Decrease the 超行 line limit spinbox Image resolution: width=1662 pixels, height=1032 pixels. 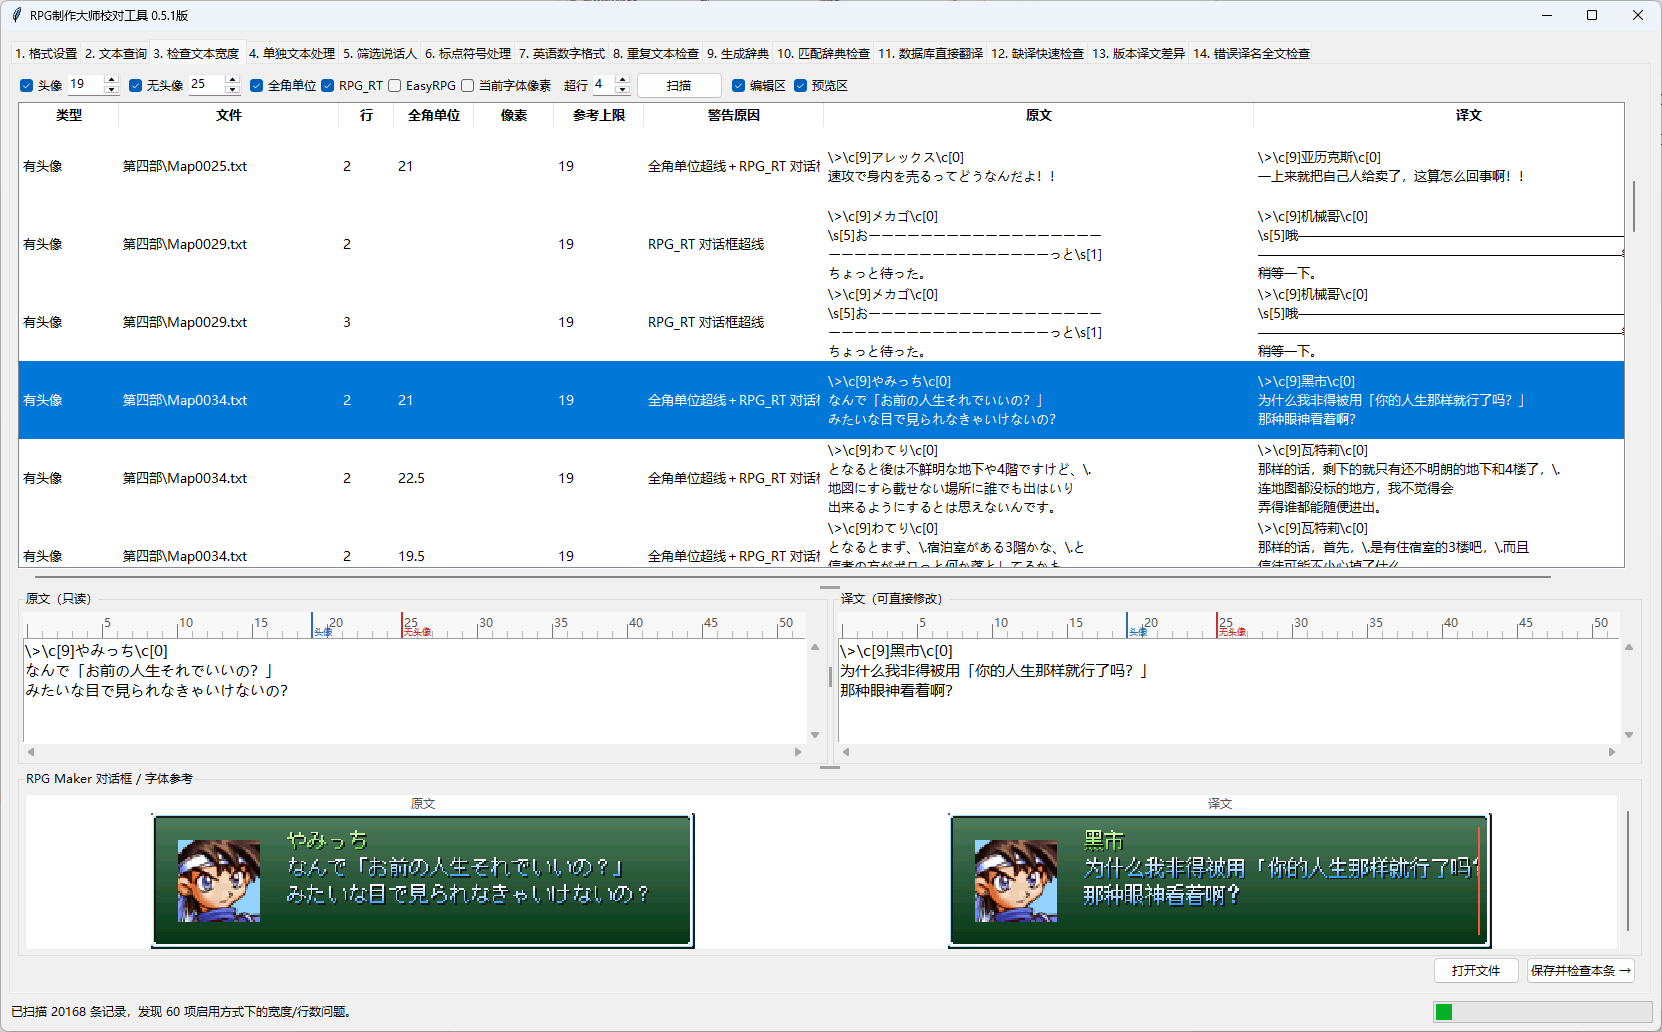coord(622,90)
